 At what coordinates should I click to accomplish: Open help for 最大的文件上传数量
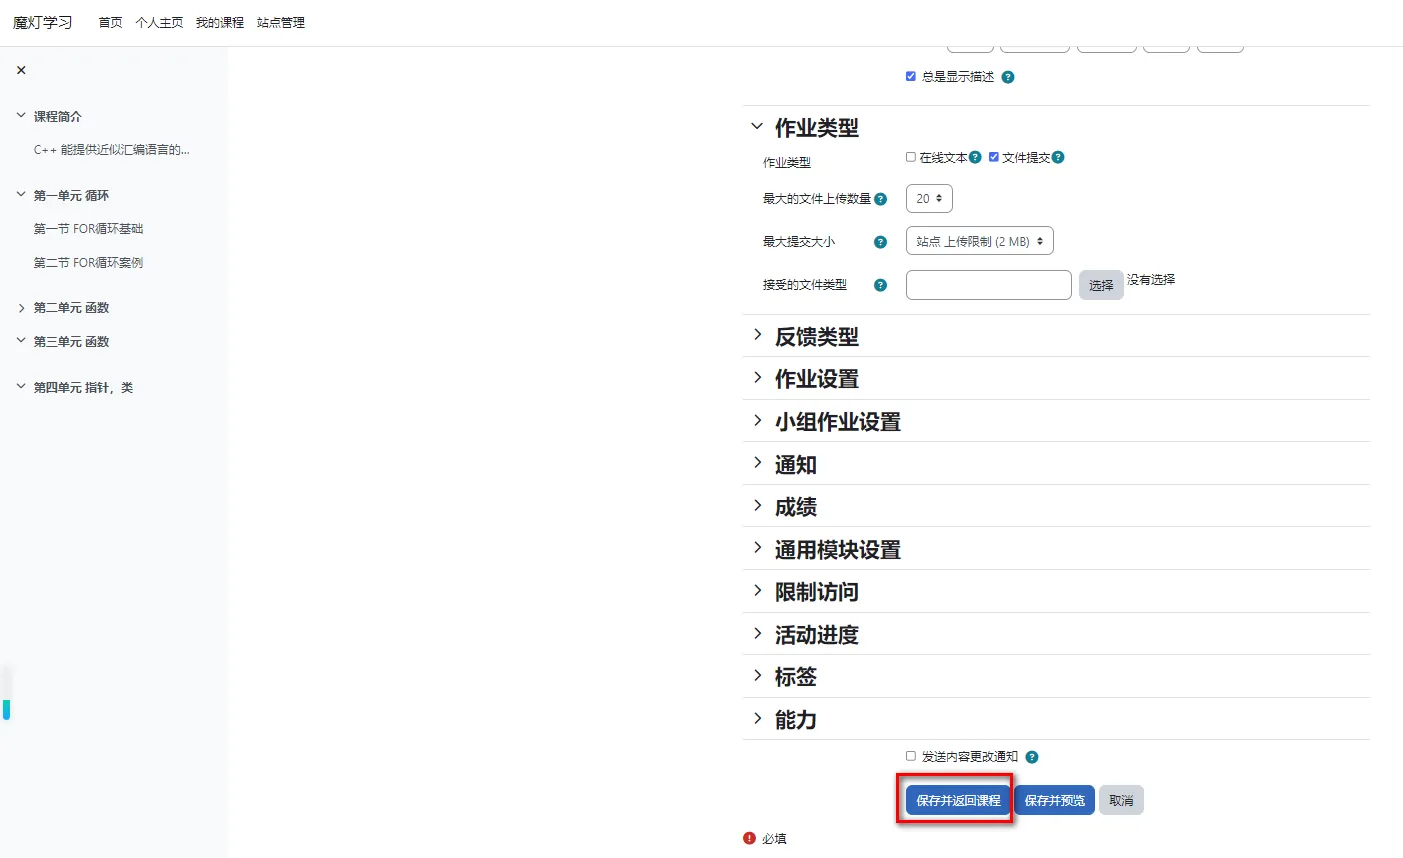click(x=881, y=199)
